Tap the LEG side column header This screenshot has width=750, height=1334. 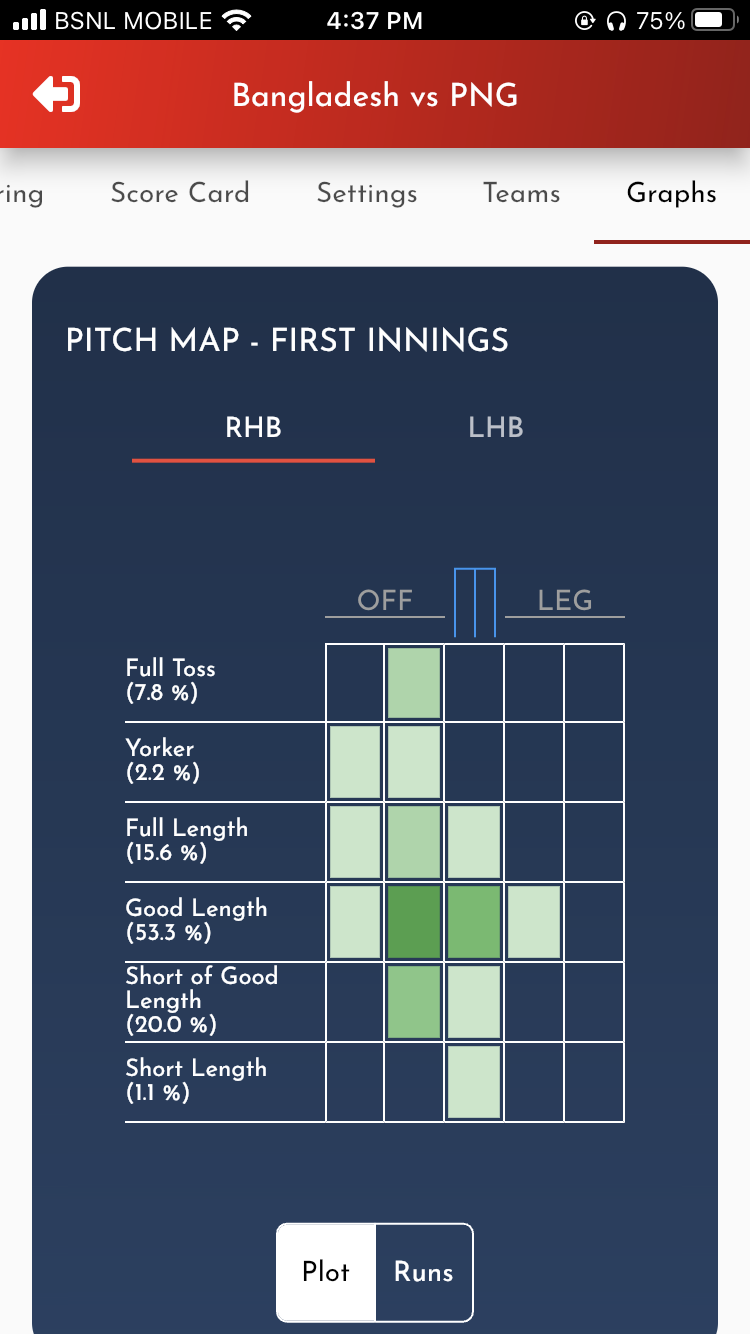point(564,600)
